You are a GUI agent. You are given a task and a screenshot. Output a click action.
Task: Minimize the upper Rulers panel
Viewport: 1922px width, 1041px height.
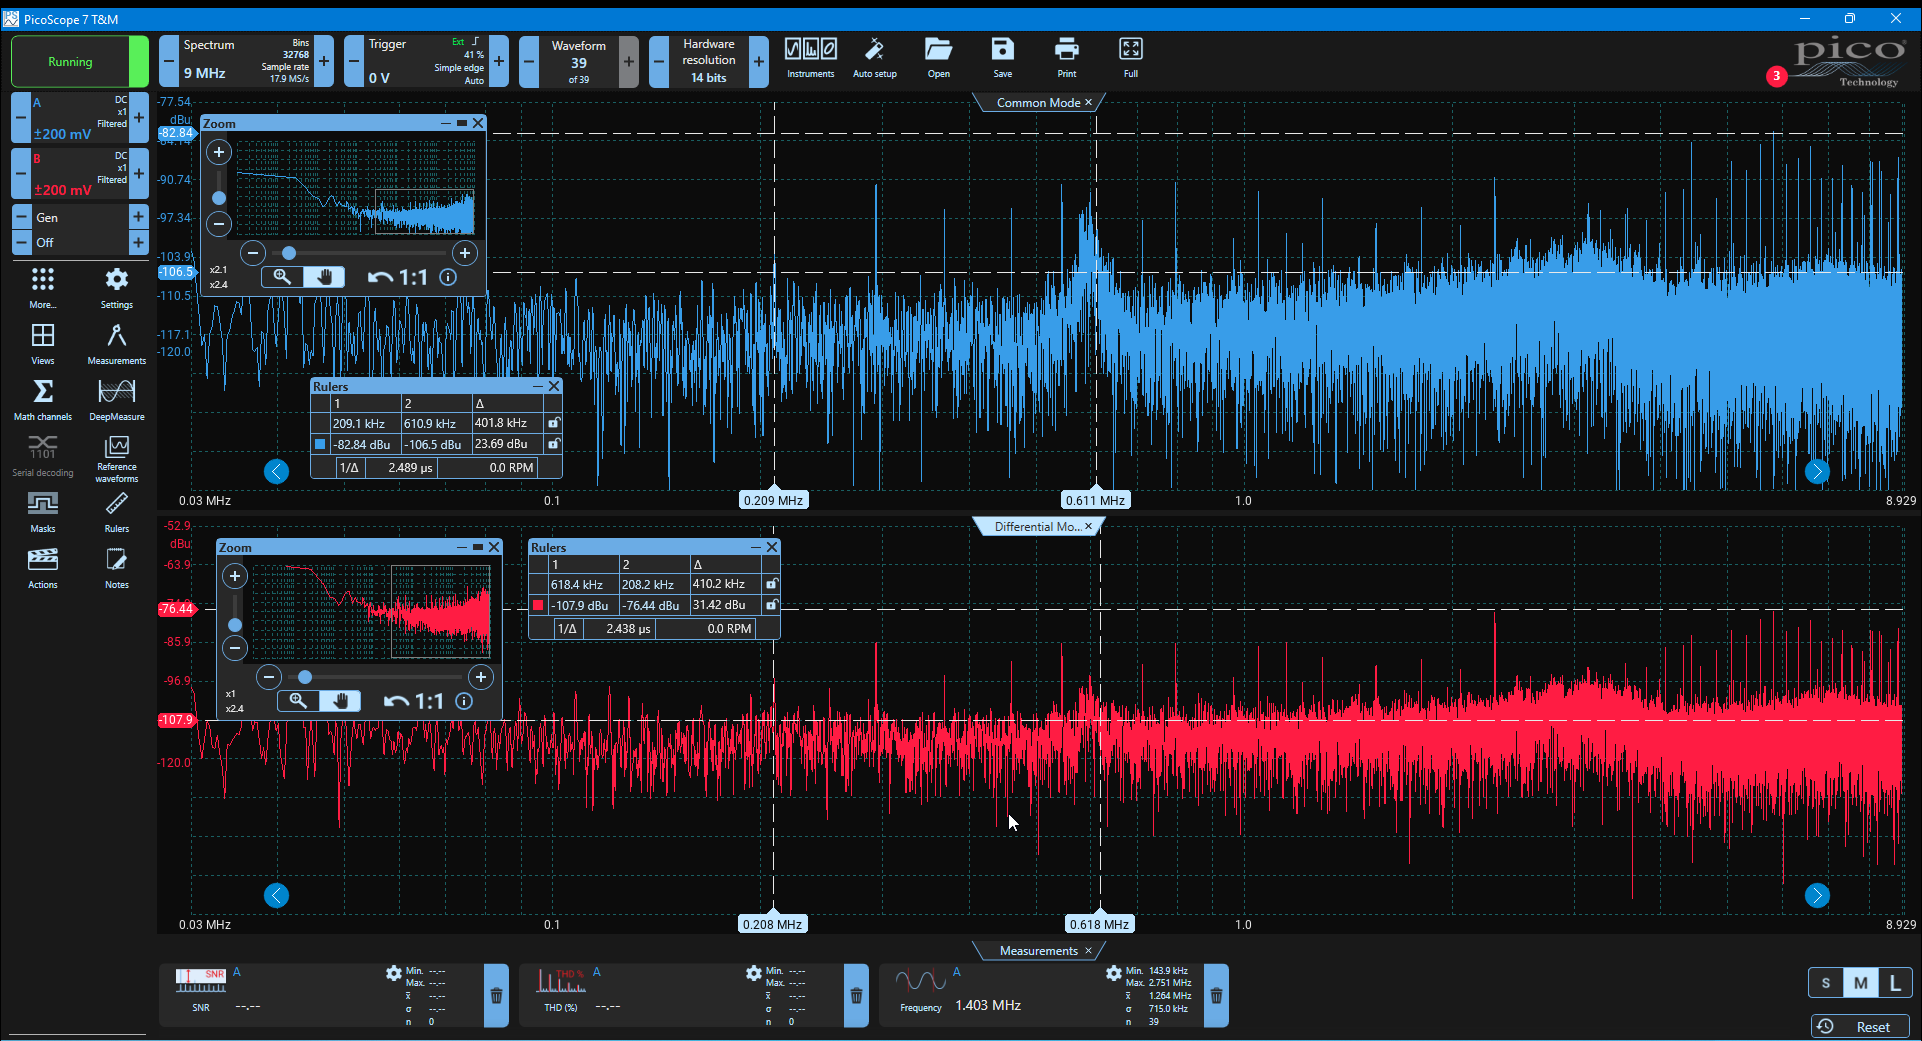point(537,386)
